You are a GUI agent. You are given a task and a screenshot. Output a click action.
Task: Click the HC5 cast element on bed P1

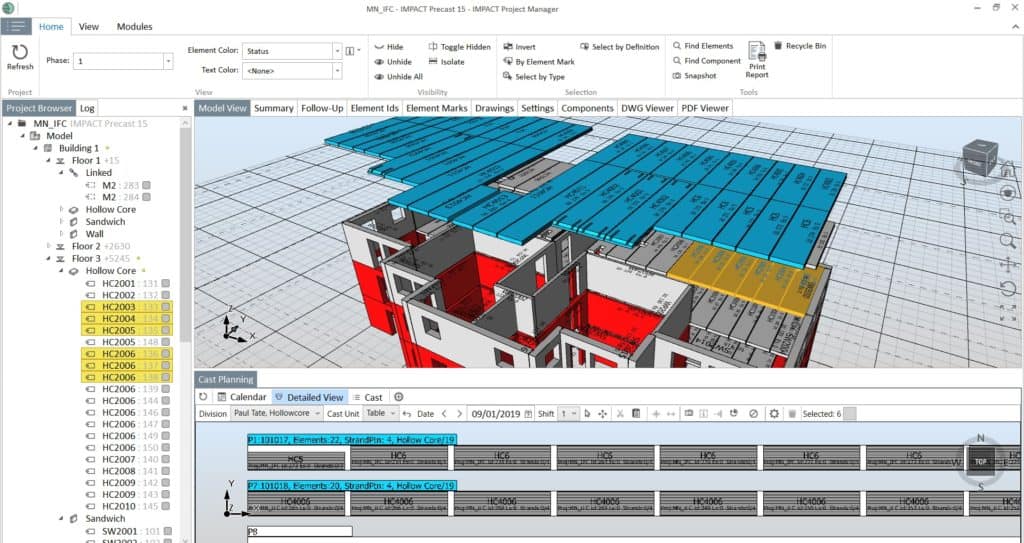coord(296,459)
